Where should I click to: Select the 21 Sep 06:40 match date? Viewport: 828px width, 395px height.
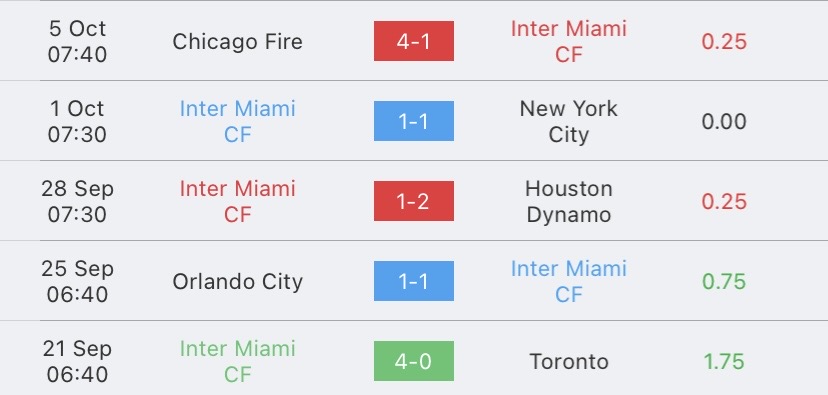[78, 361]
